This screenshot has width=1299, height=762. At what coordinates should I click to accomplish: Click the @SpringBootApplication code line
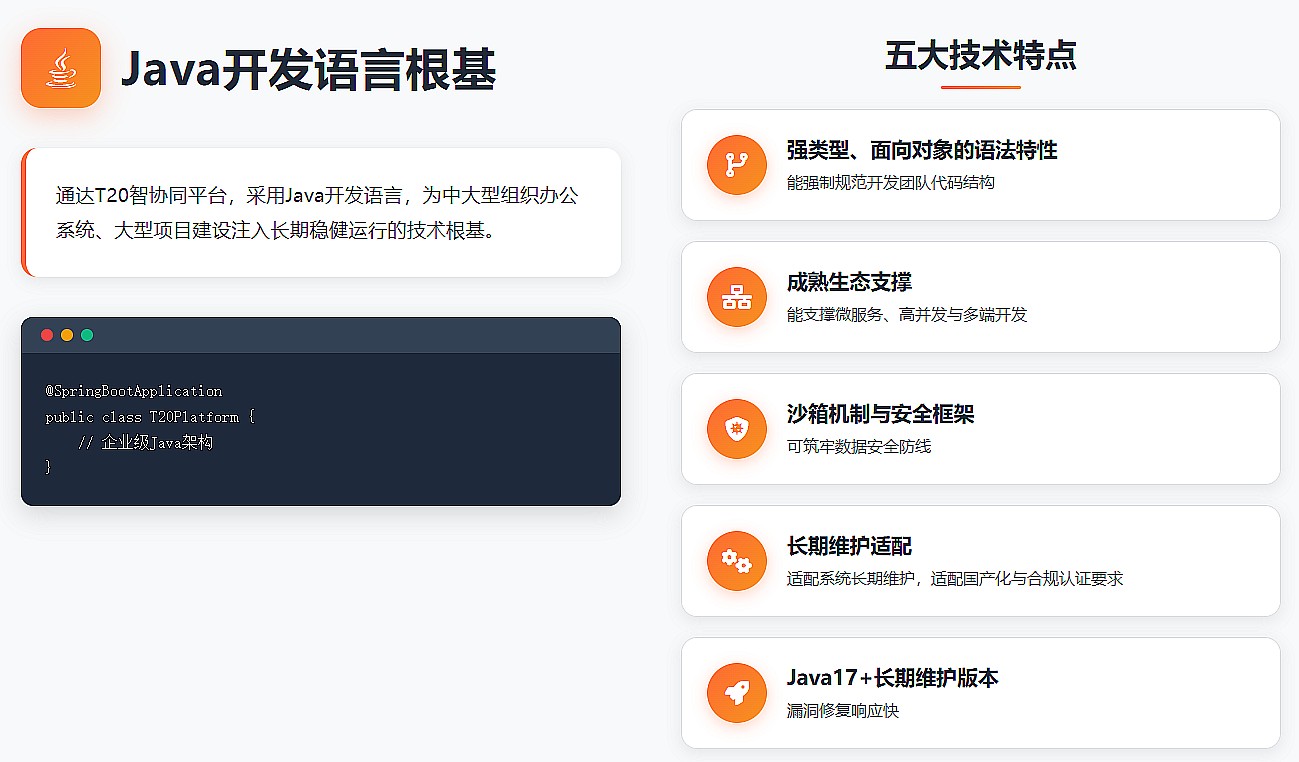coord(134,391)
